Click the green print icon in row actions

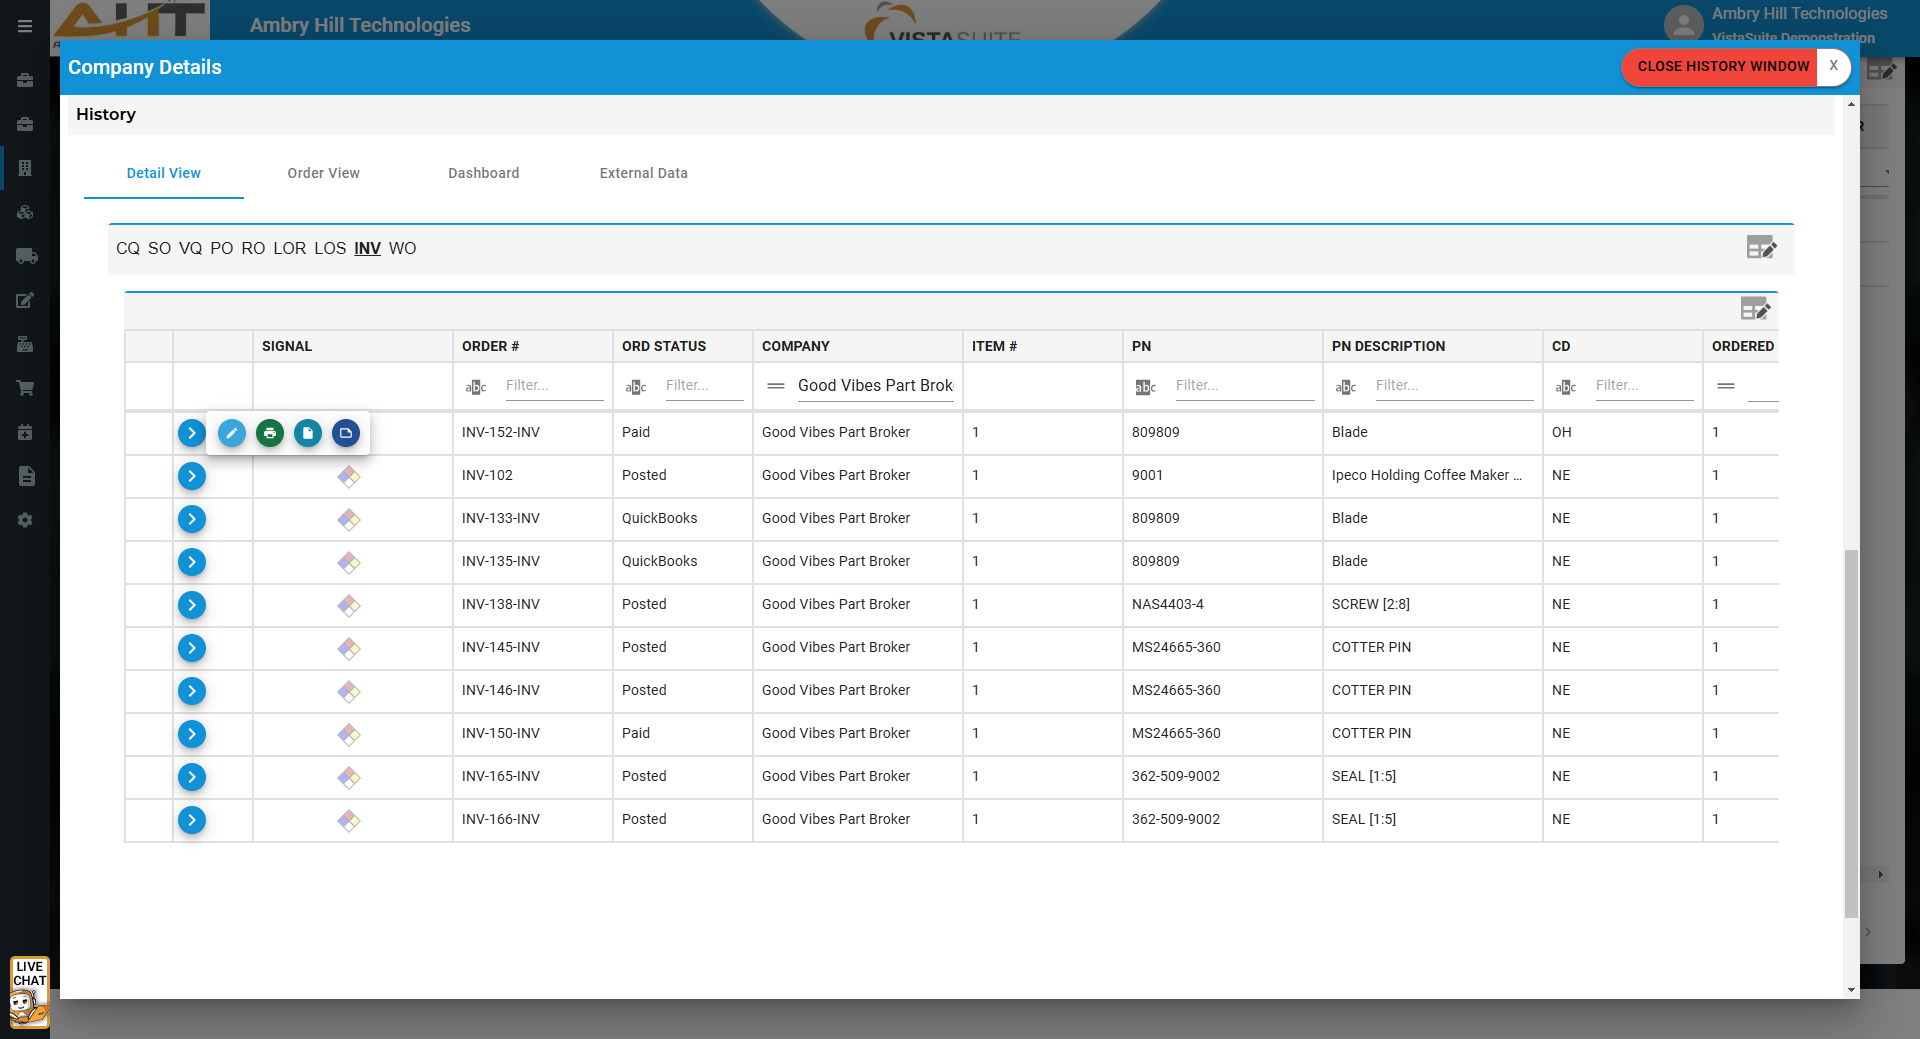269,433
